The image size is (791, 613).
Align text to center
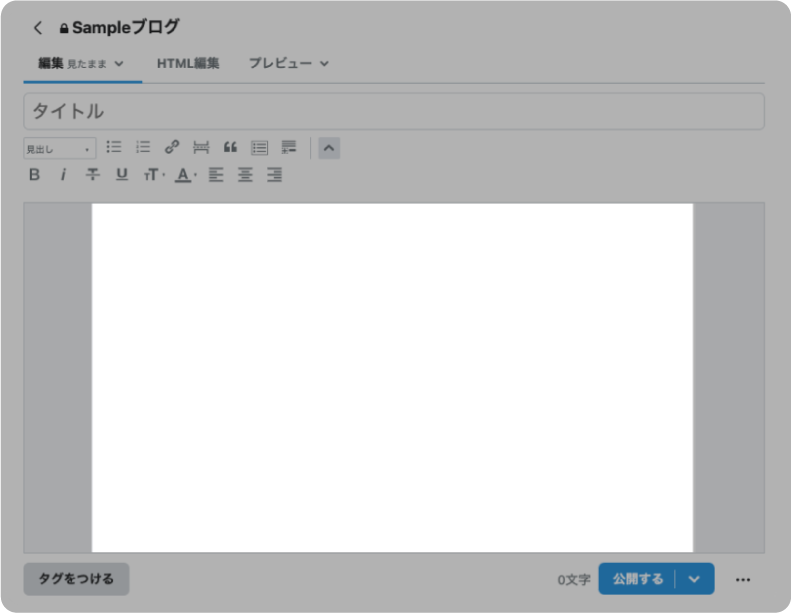(245, 175)
